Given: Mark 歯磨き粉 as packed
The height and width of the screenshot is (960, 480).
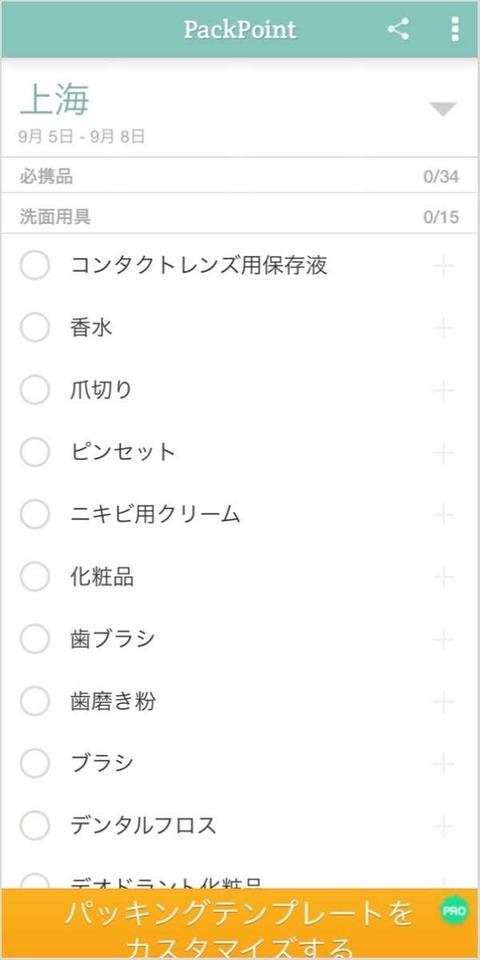Looking at the screenshot, I should [x=35, y=701].
